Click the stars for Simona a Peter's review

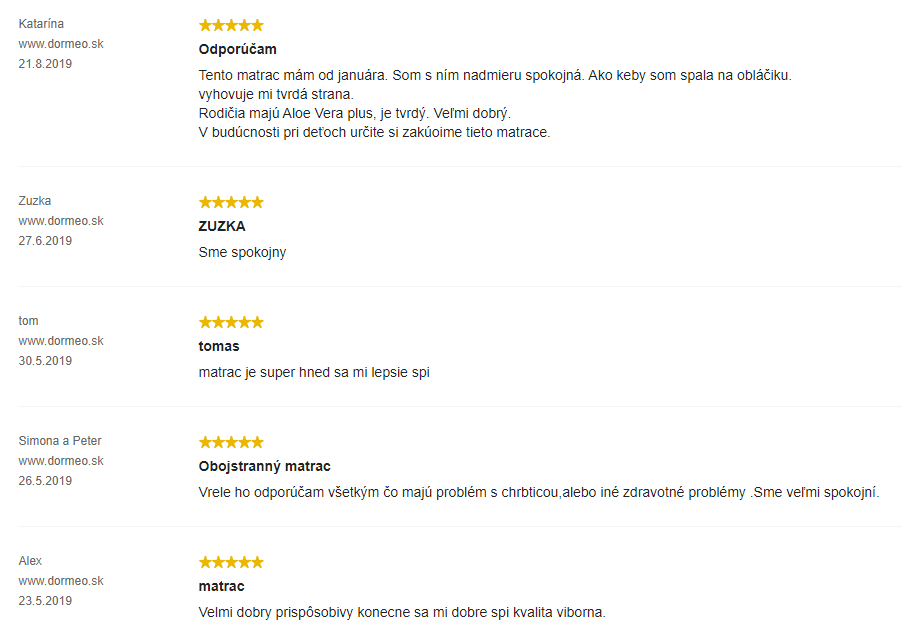pyautogui.click(x=231, y=442)
